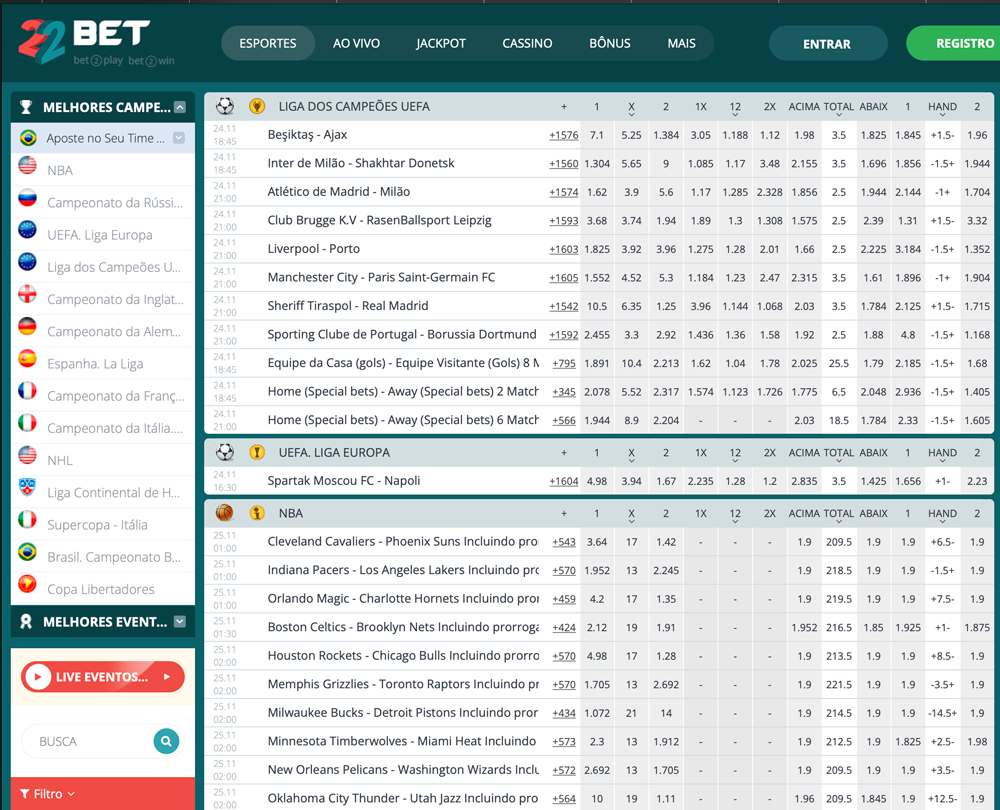
Task: Choose the France flag icon for Campeonato da França
Action: [27, 391]
